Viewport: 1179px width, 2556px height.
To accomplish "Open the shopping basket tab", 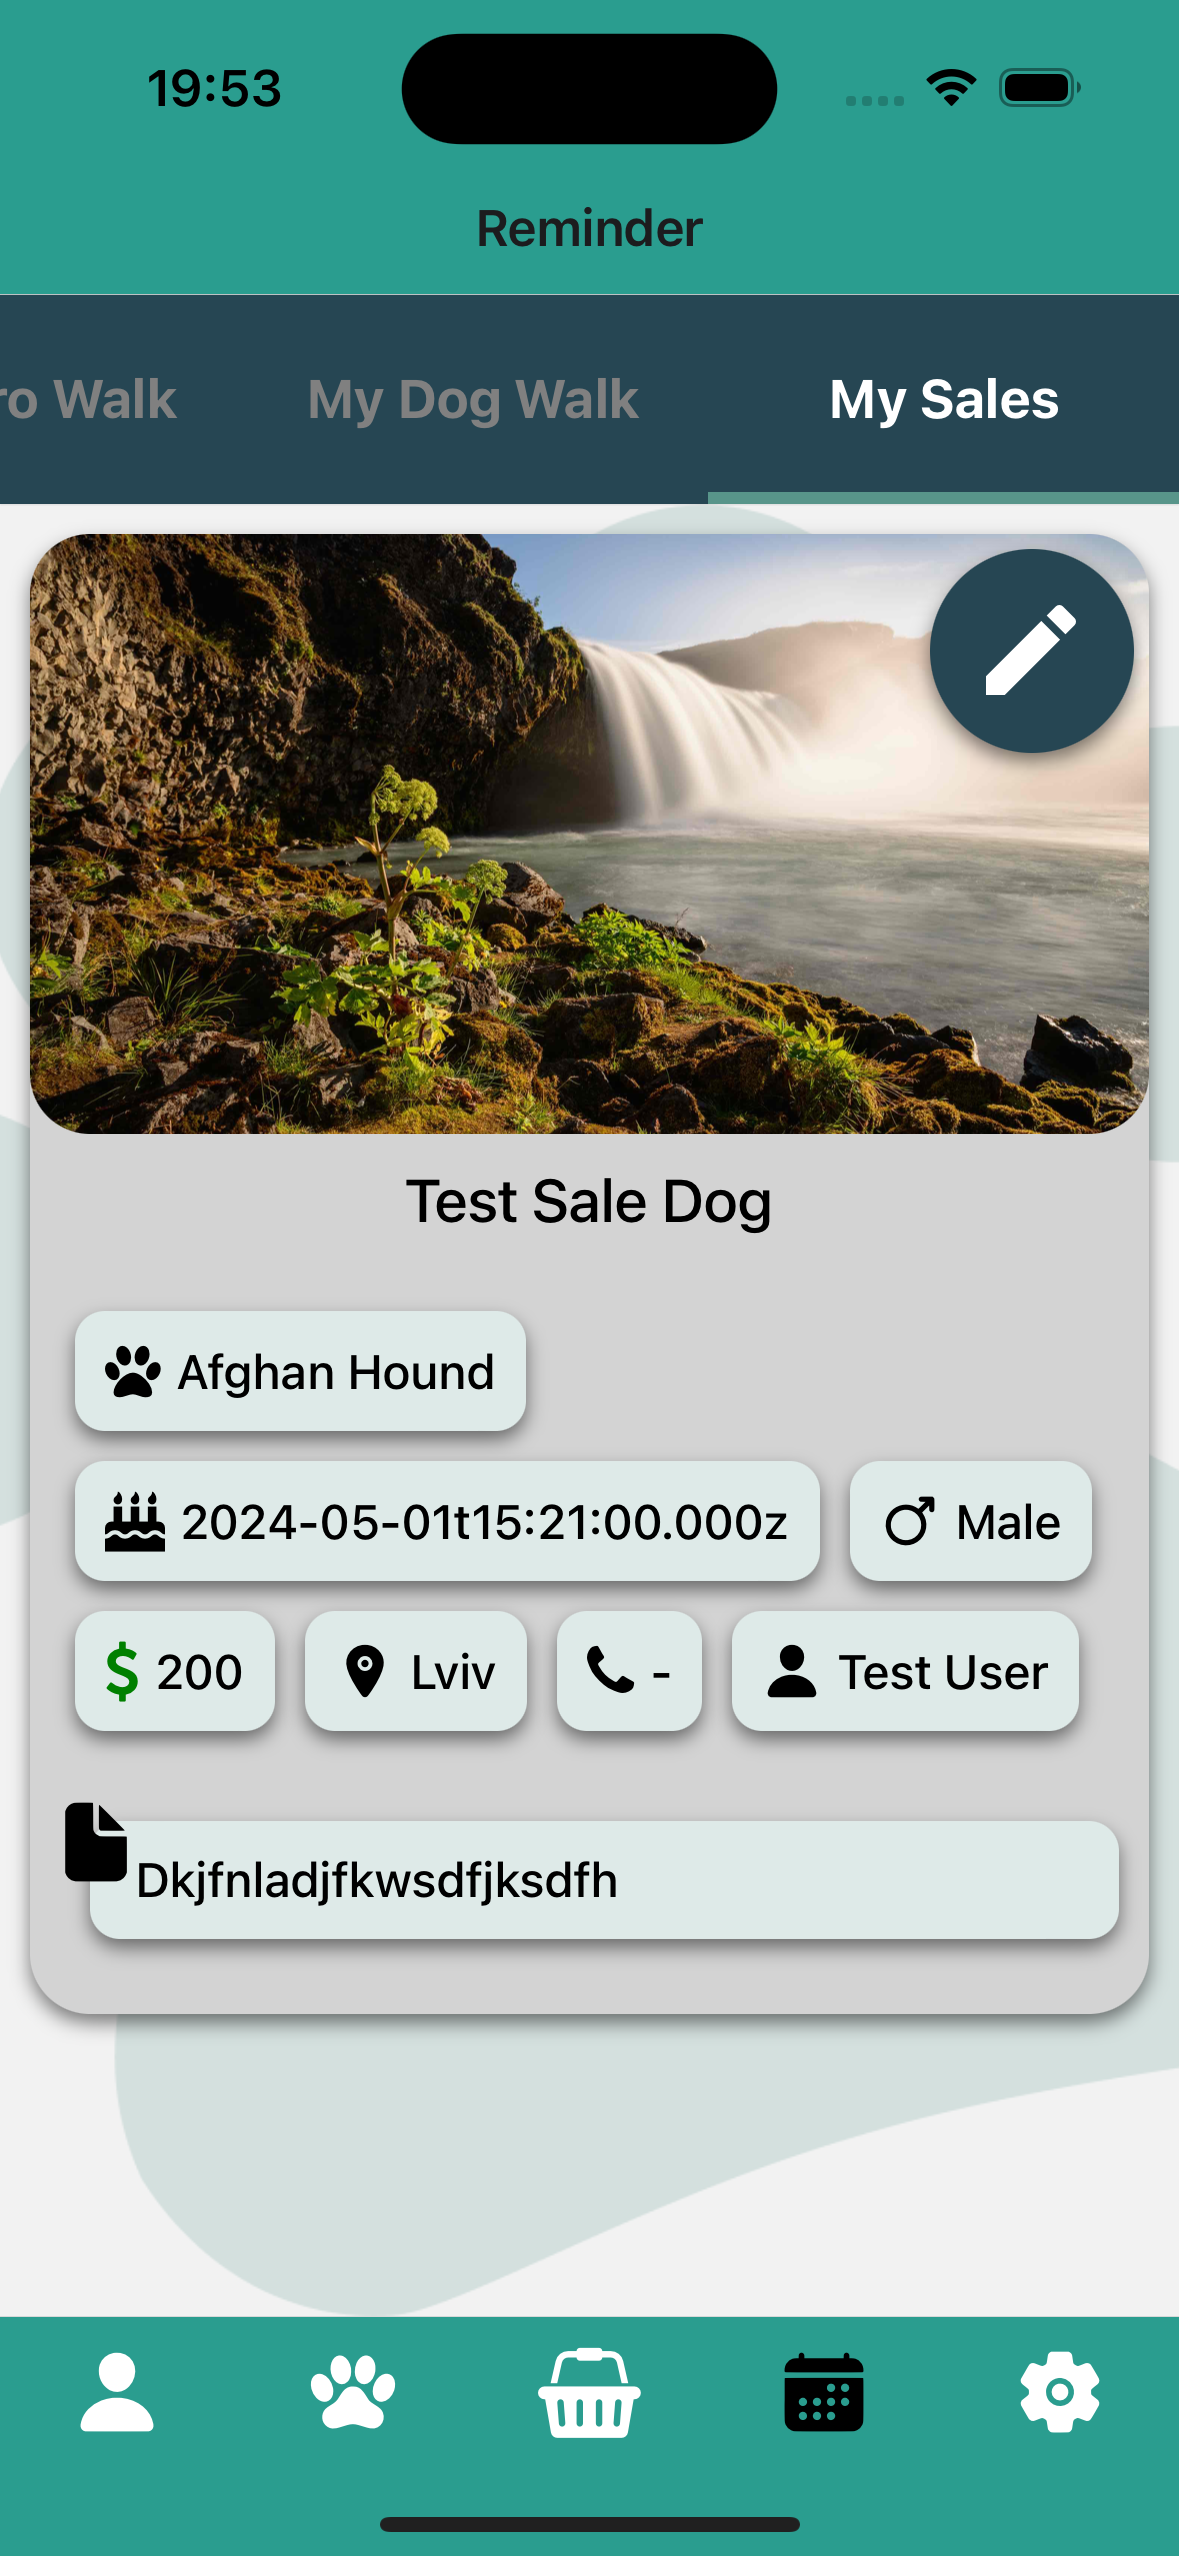I will [x=589, y=2392].
